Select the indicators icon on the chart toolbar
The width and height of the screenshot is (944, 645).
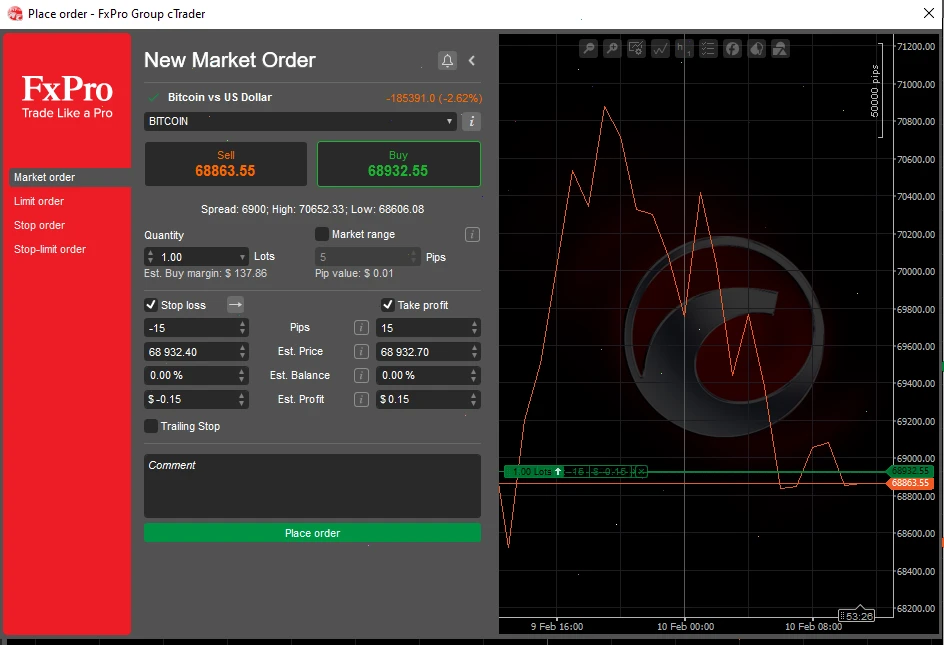coord(661,47)
